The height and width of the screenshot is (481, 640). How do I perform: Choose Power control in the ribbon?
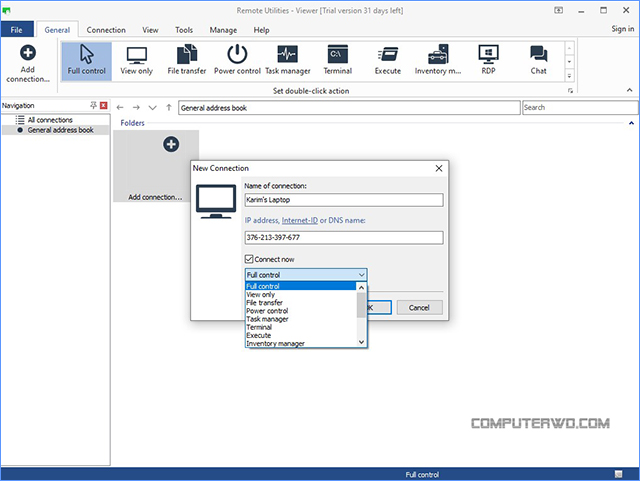[237, 61]
